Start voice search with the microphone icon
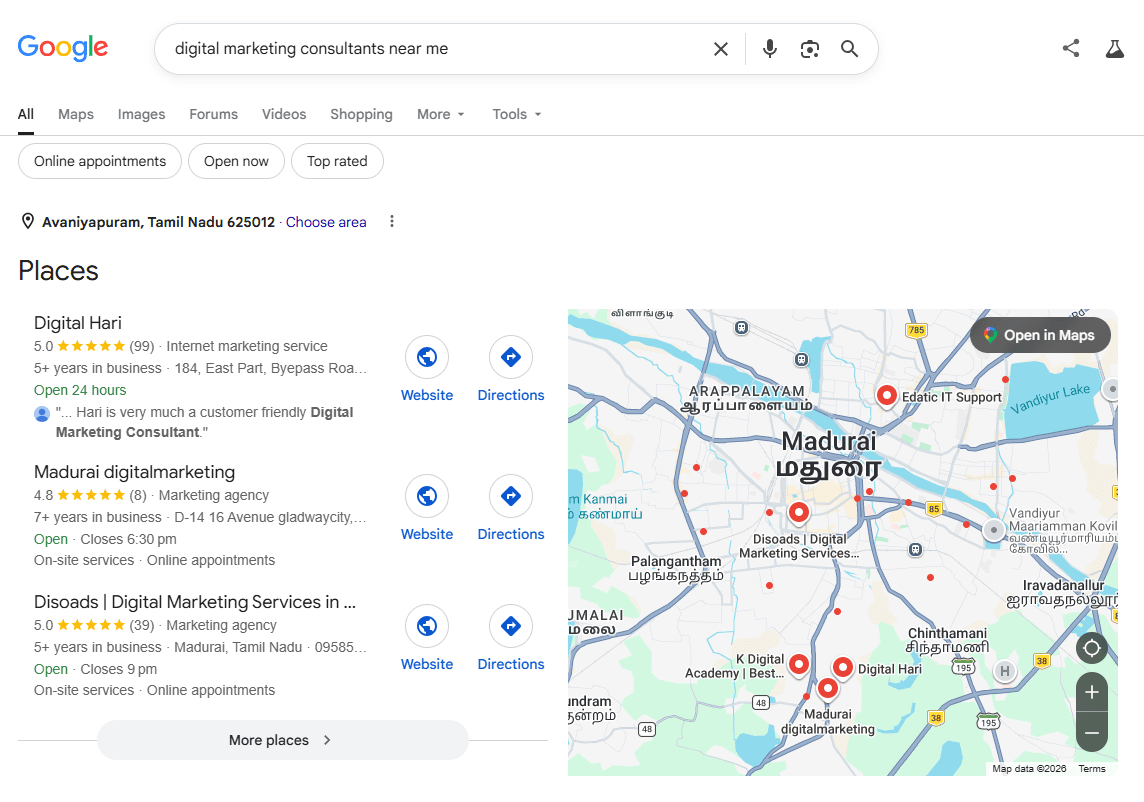Image resolution: width=1144 pixels, height=802 pixels. pyautogui.click(x=769, y=49)
